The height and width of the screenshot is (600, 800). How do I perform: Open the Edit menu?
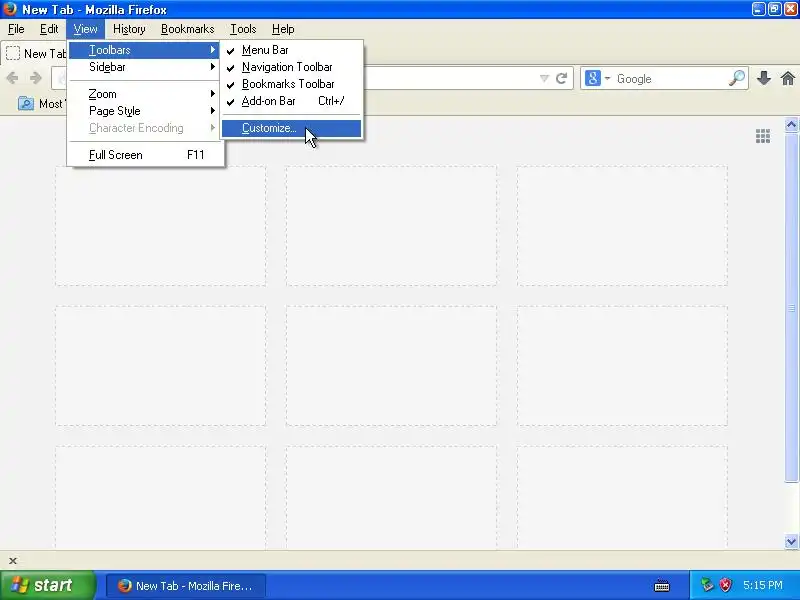(49, 29)
